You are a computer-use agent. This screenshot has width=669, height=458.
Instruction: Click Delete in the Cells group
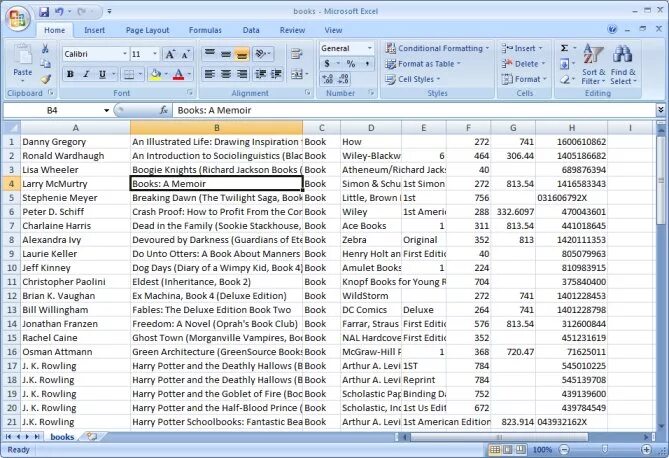point(524,64)
